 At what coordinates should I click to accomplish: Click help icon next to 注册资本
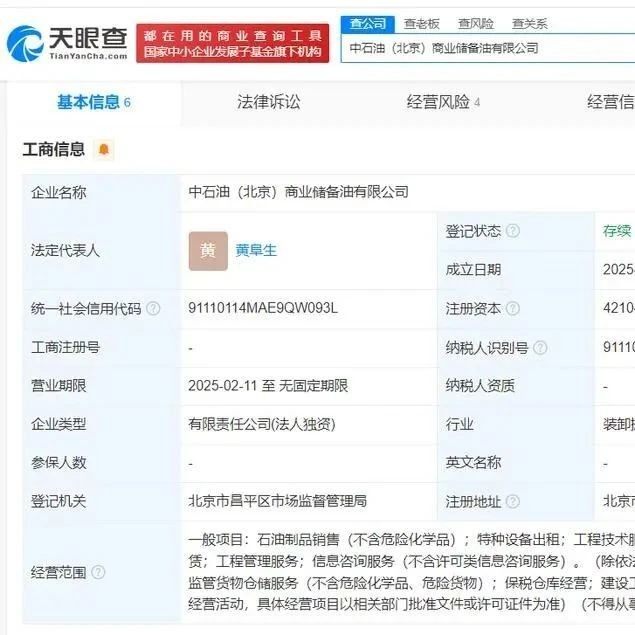tap(513, 309)
